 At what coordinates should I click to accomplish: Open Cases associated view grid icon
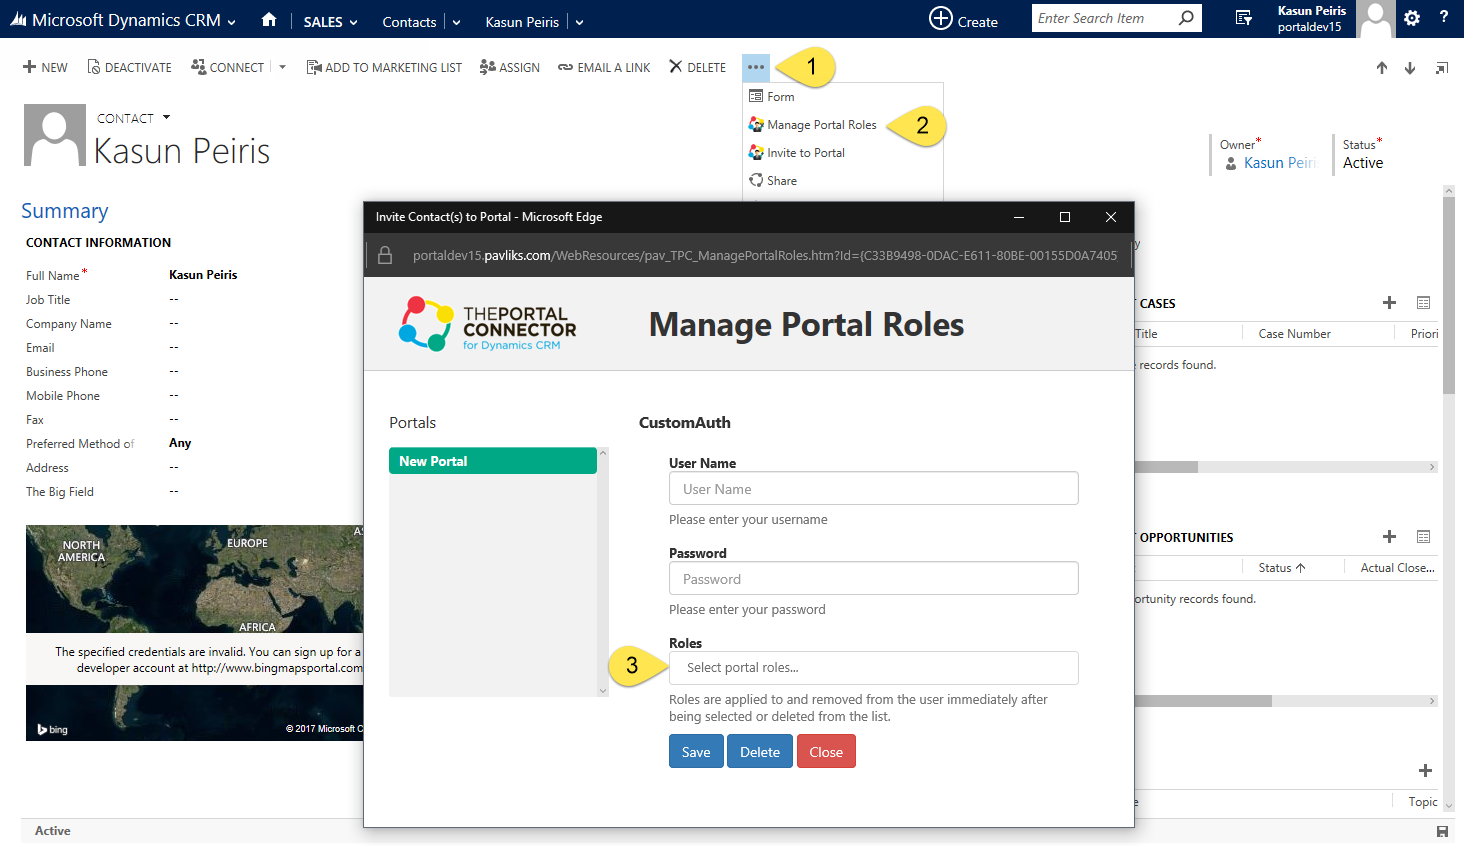1423,302
